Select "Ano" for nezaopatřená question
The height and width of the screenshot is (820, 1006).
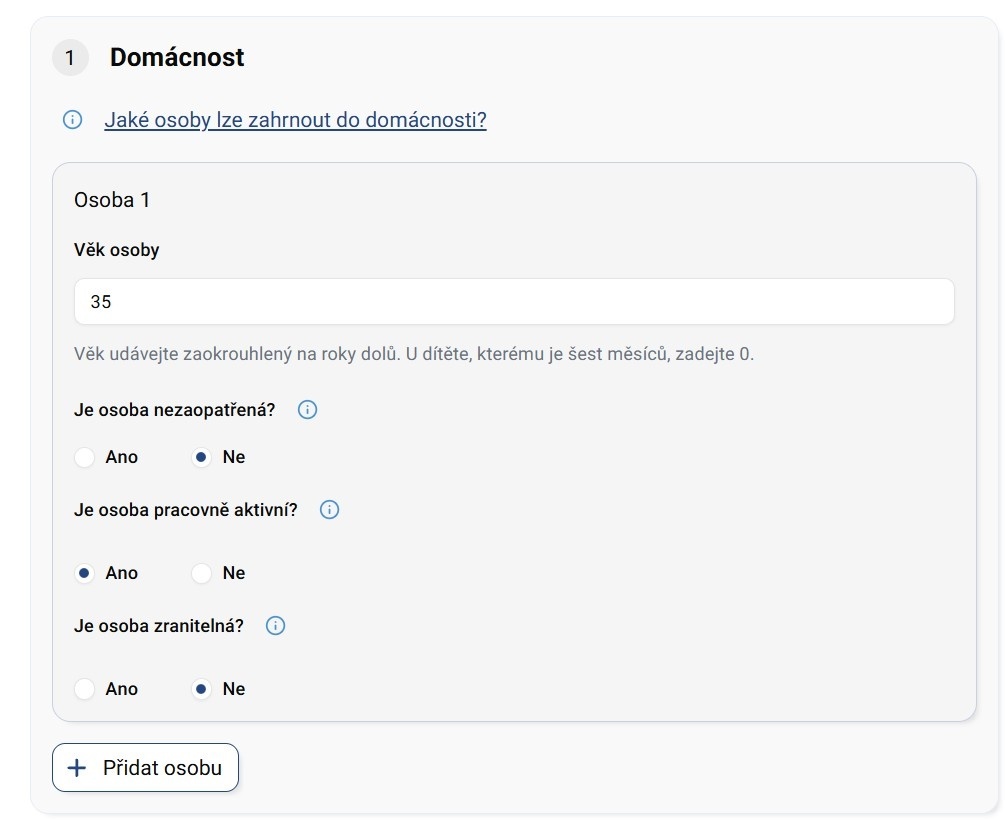click(x=85, y=457)
